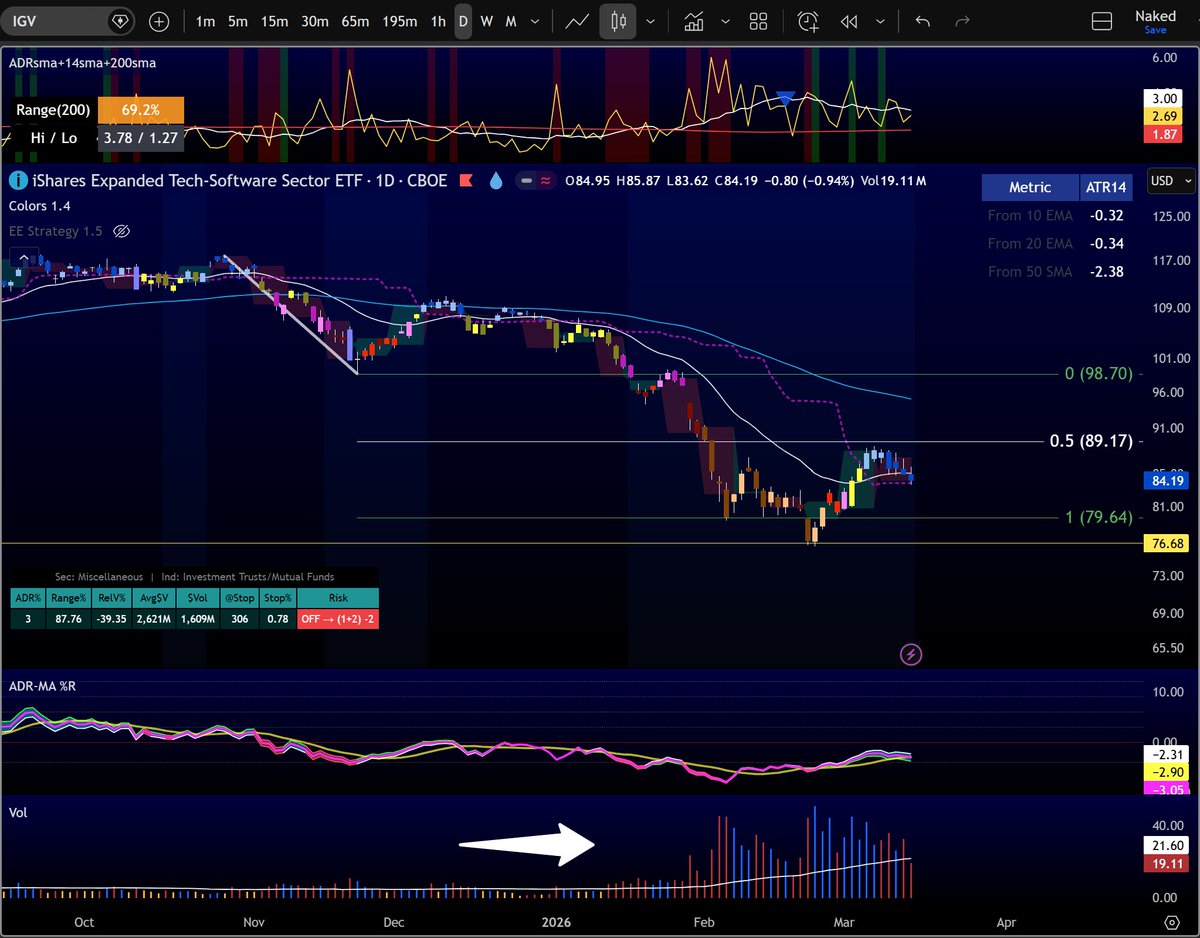Click the 2026 marker on time axis
Viewport: 1200px width, 938px height.
pyautogui.click(x=558, y=922)
